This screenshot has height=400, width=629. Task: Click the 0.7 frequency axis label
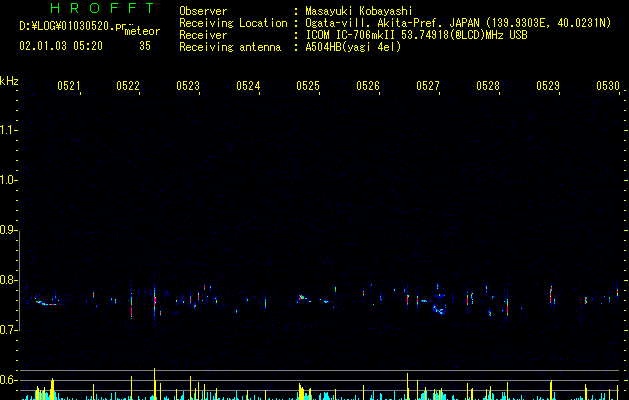click(8, 330)
